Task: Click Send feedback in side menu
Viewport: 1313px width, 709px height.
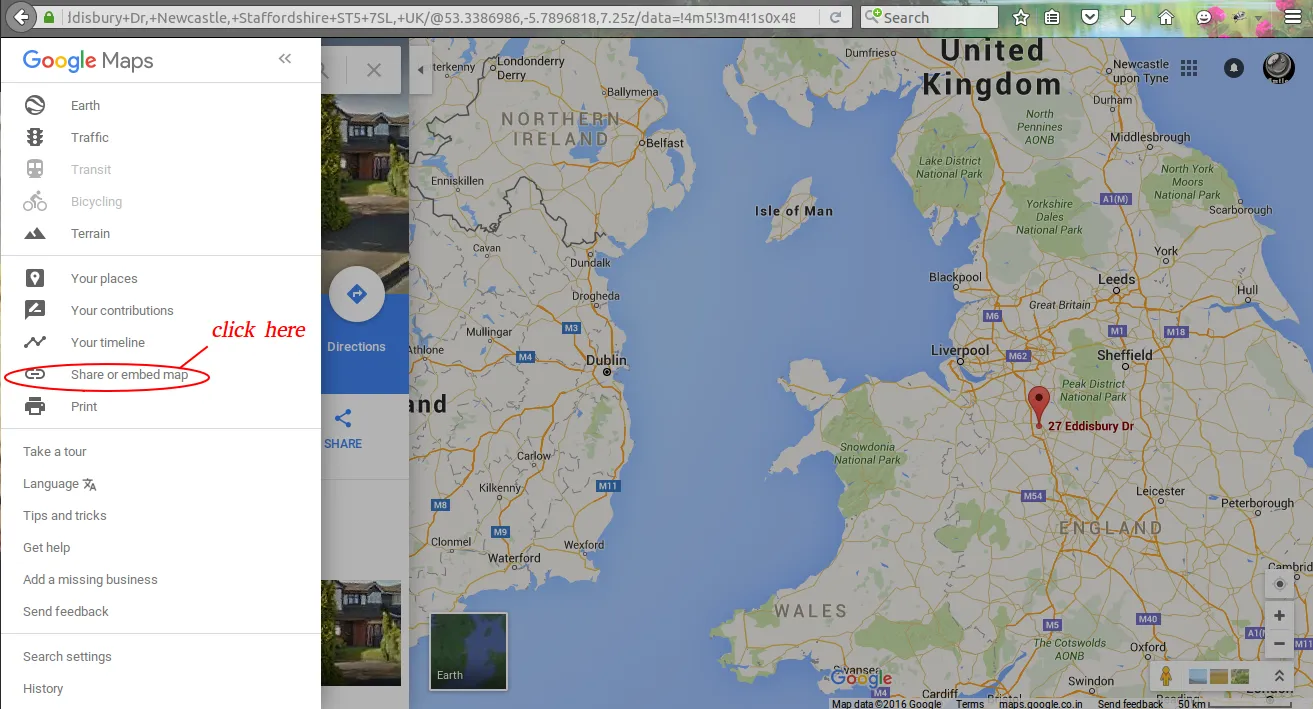Action: [66, 612]
